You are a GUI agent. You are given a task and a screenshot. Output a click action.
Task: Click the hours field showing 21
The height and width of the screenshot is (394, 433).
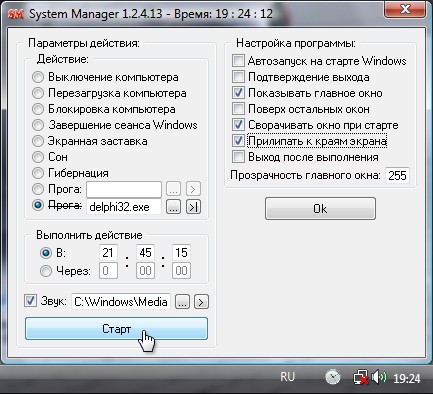click(x=108, y=253)
